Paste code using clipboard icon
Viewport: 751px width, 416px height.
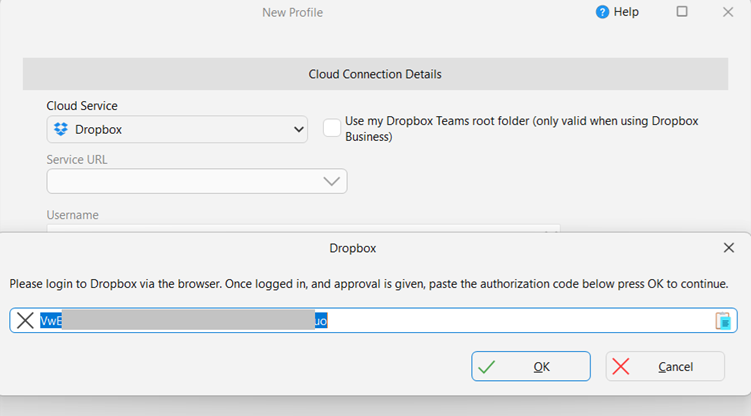[723, 321]
